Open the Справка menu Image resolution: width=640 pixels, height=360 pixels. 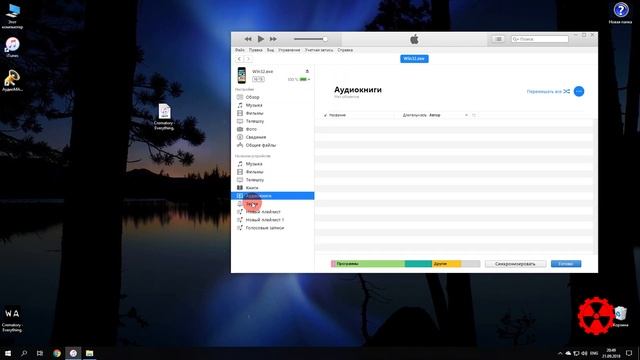[x=345, y=50]
